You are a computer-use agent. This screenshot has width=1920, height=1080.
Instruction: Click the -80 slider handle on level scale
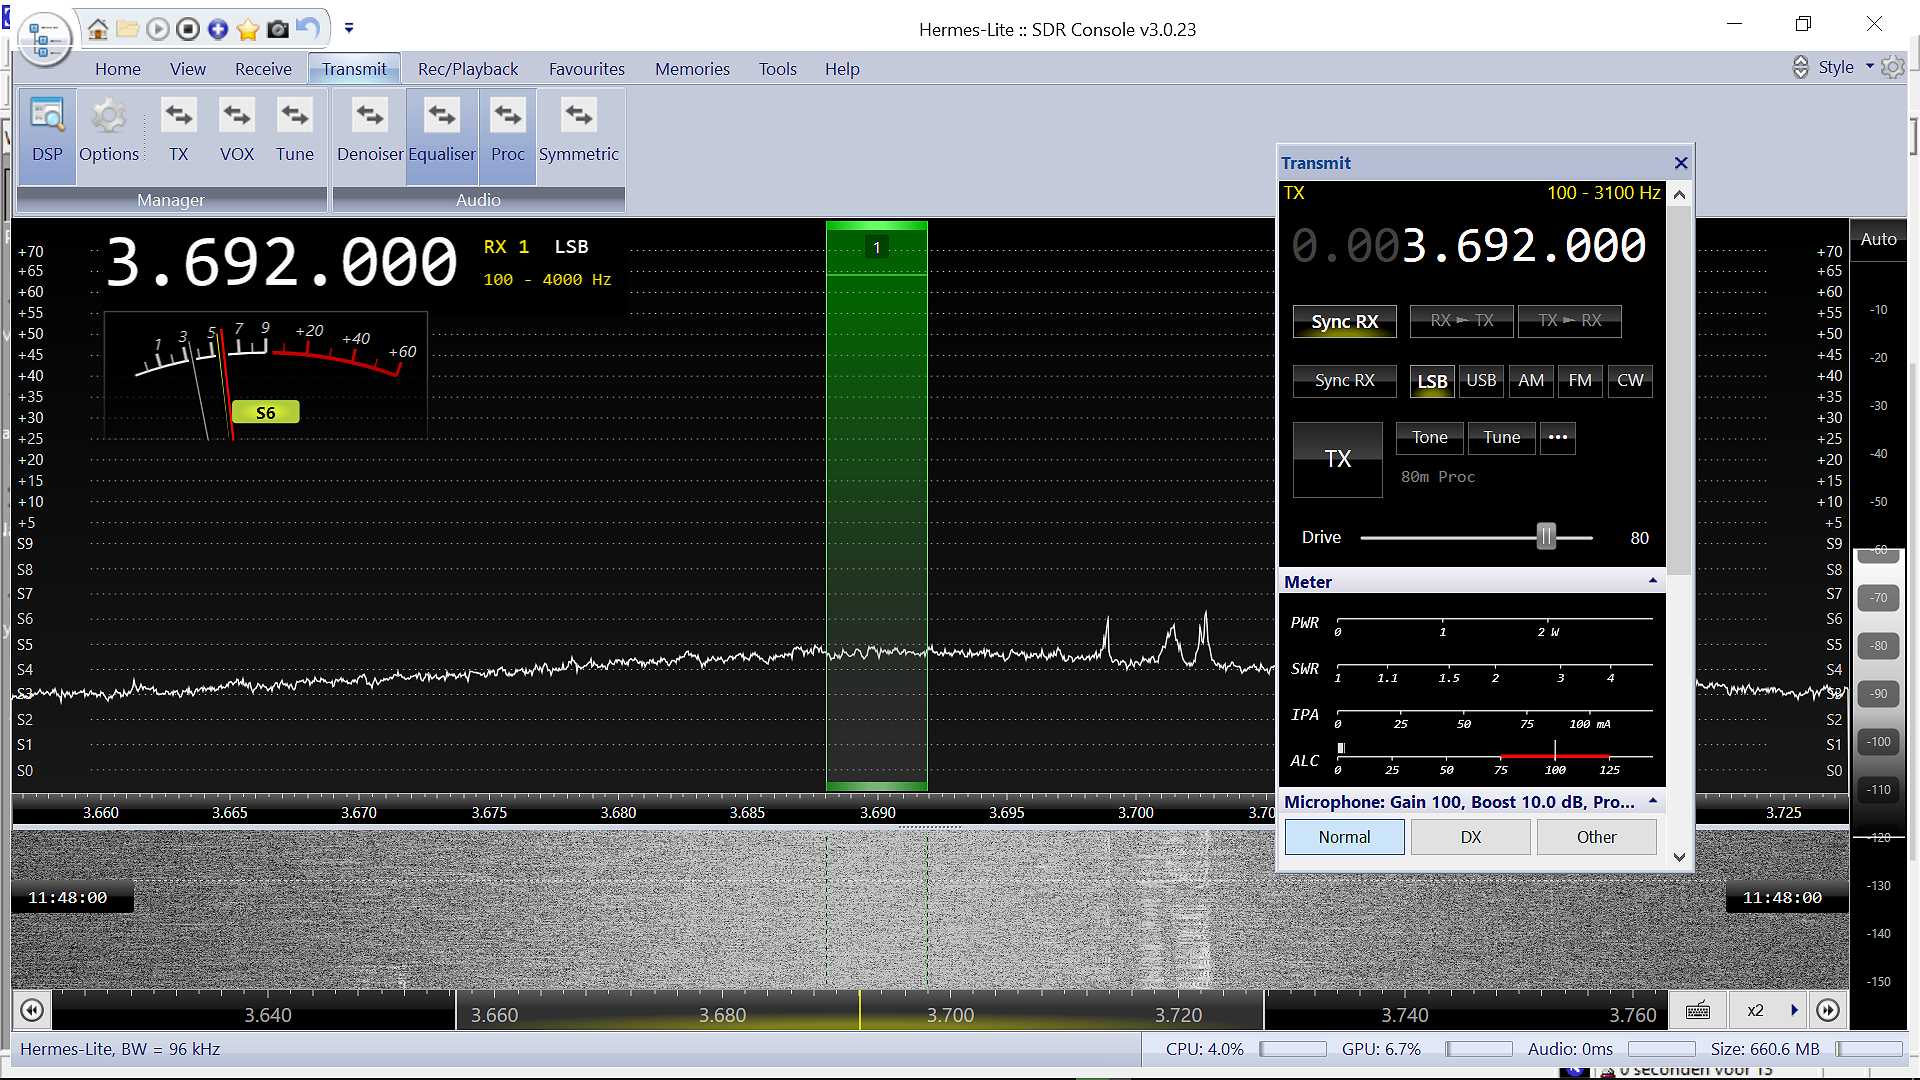(1879, 646)
